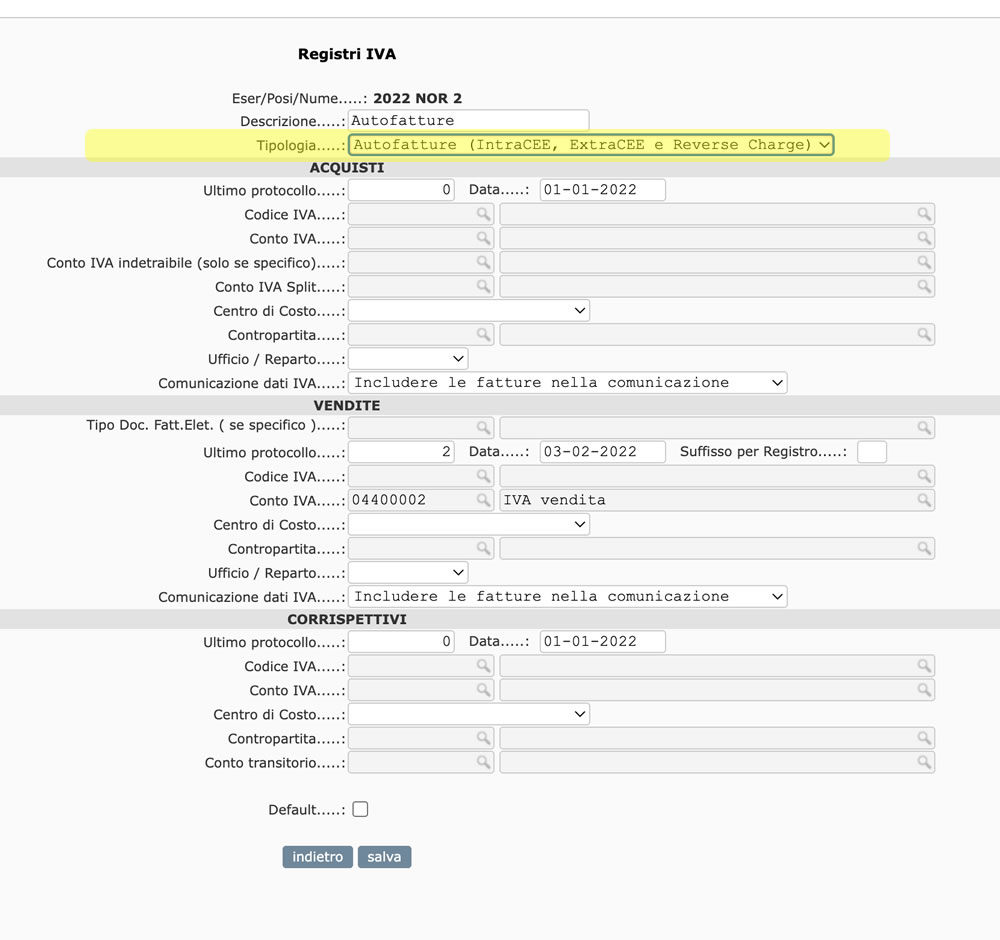Click search icon next to 04400002 account code
The height and width of the screenshot is (940, 1000).
coord(483,500)
